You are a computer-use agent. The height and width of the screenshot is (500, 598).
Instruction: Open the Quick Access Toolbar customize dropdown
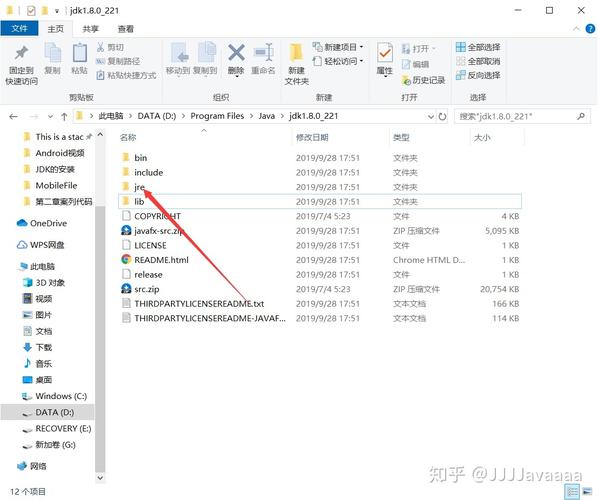click(x=56, y=11)
